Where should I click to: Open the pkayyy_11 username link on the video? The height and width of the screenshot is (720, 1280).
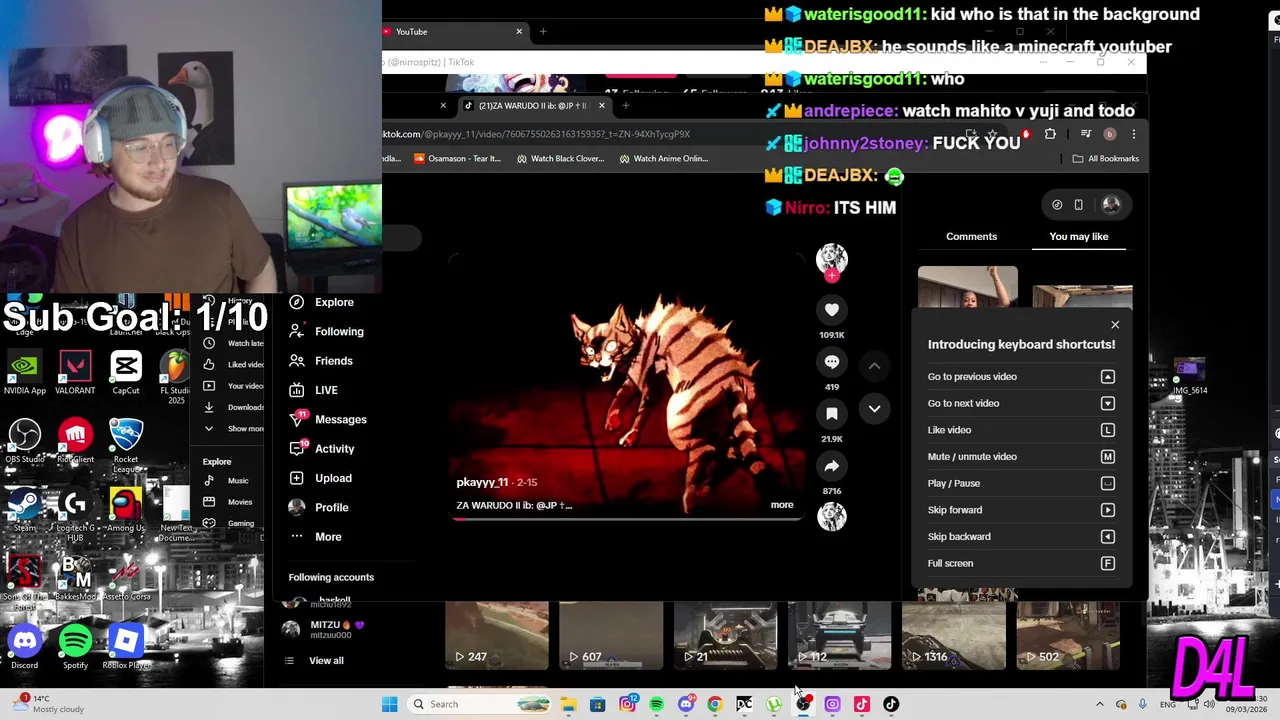(x=482, y=482)
